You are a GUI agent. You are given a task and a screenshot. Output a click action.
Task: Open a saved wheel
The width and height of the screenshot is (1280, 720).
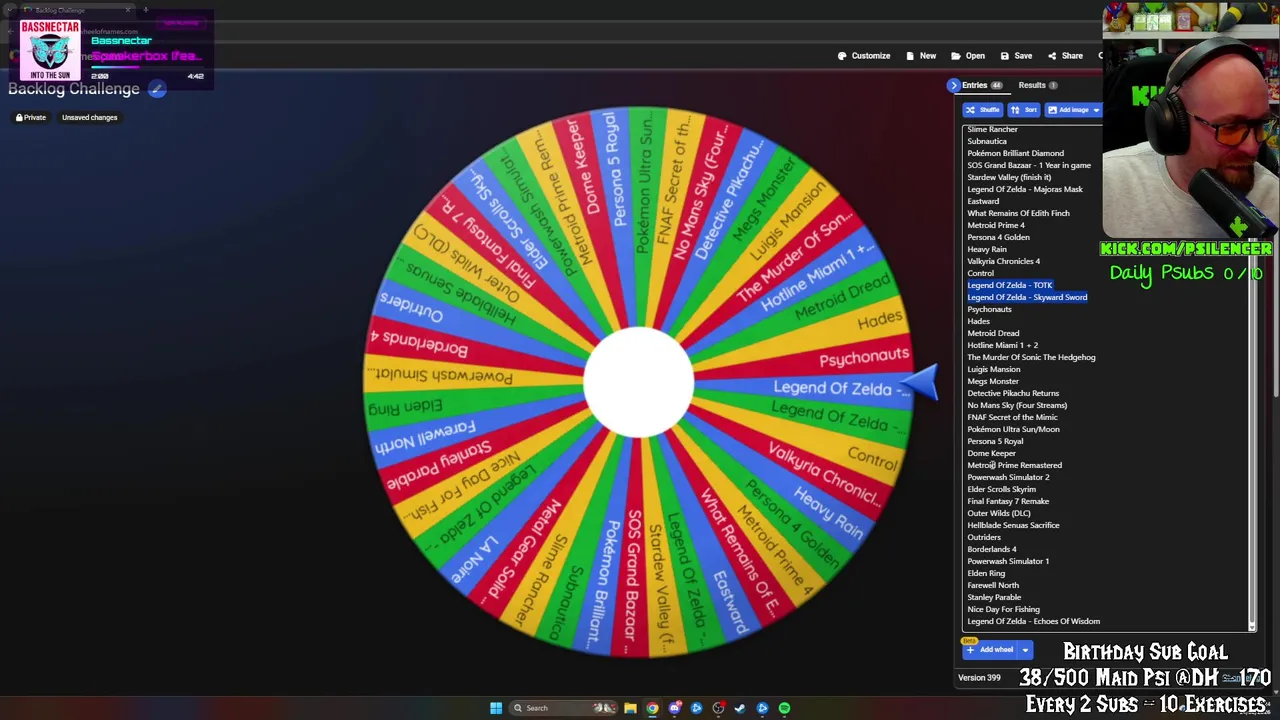(968, 56)
